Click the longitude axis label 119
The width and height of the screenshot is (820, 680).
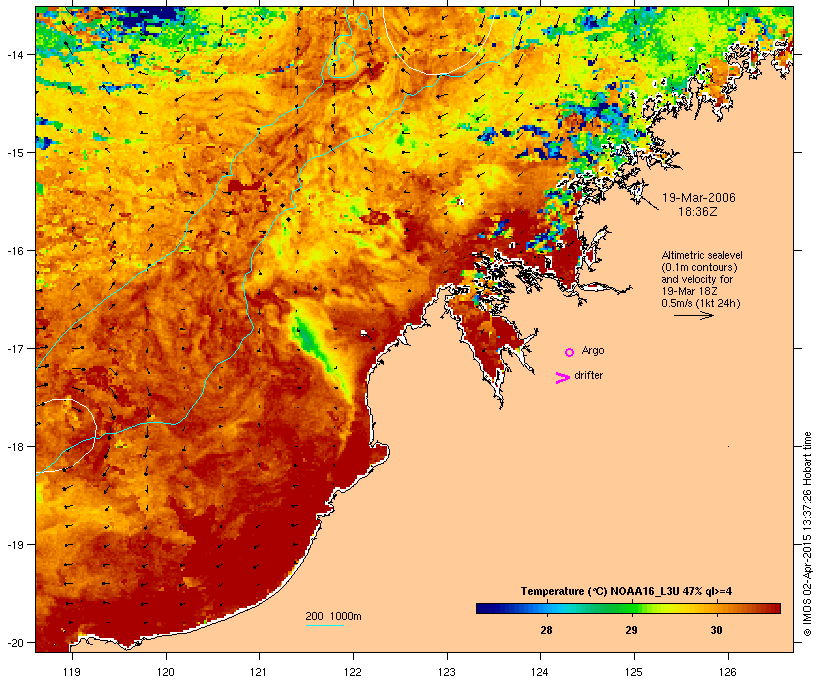(x=72, y=672)
